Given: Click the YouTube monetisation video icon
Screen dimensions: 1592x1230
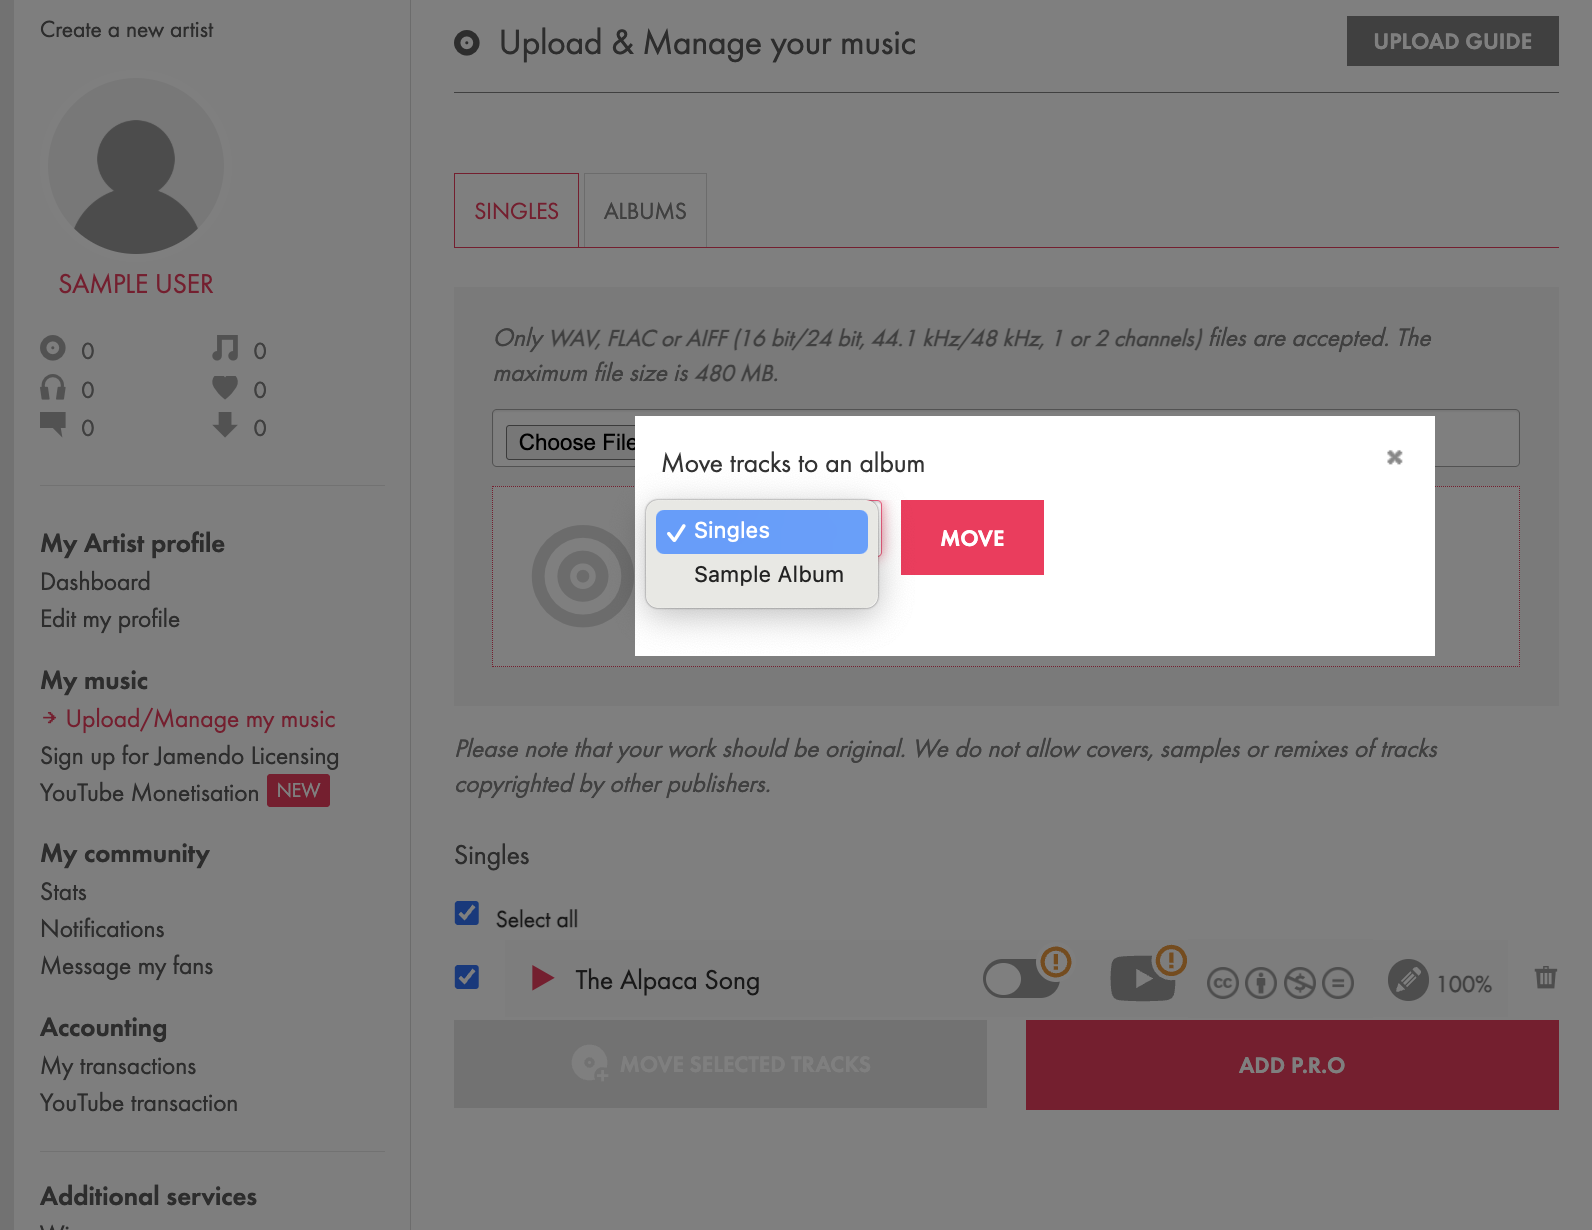Looking at the screenshot, I should (x=1143, y=978).
